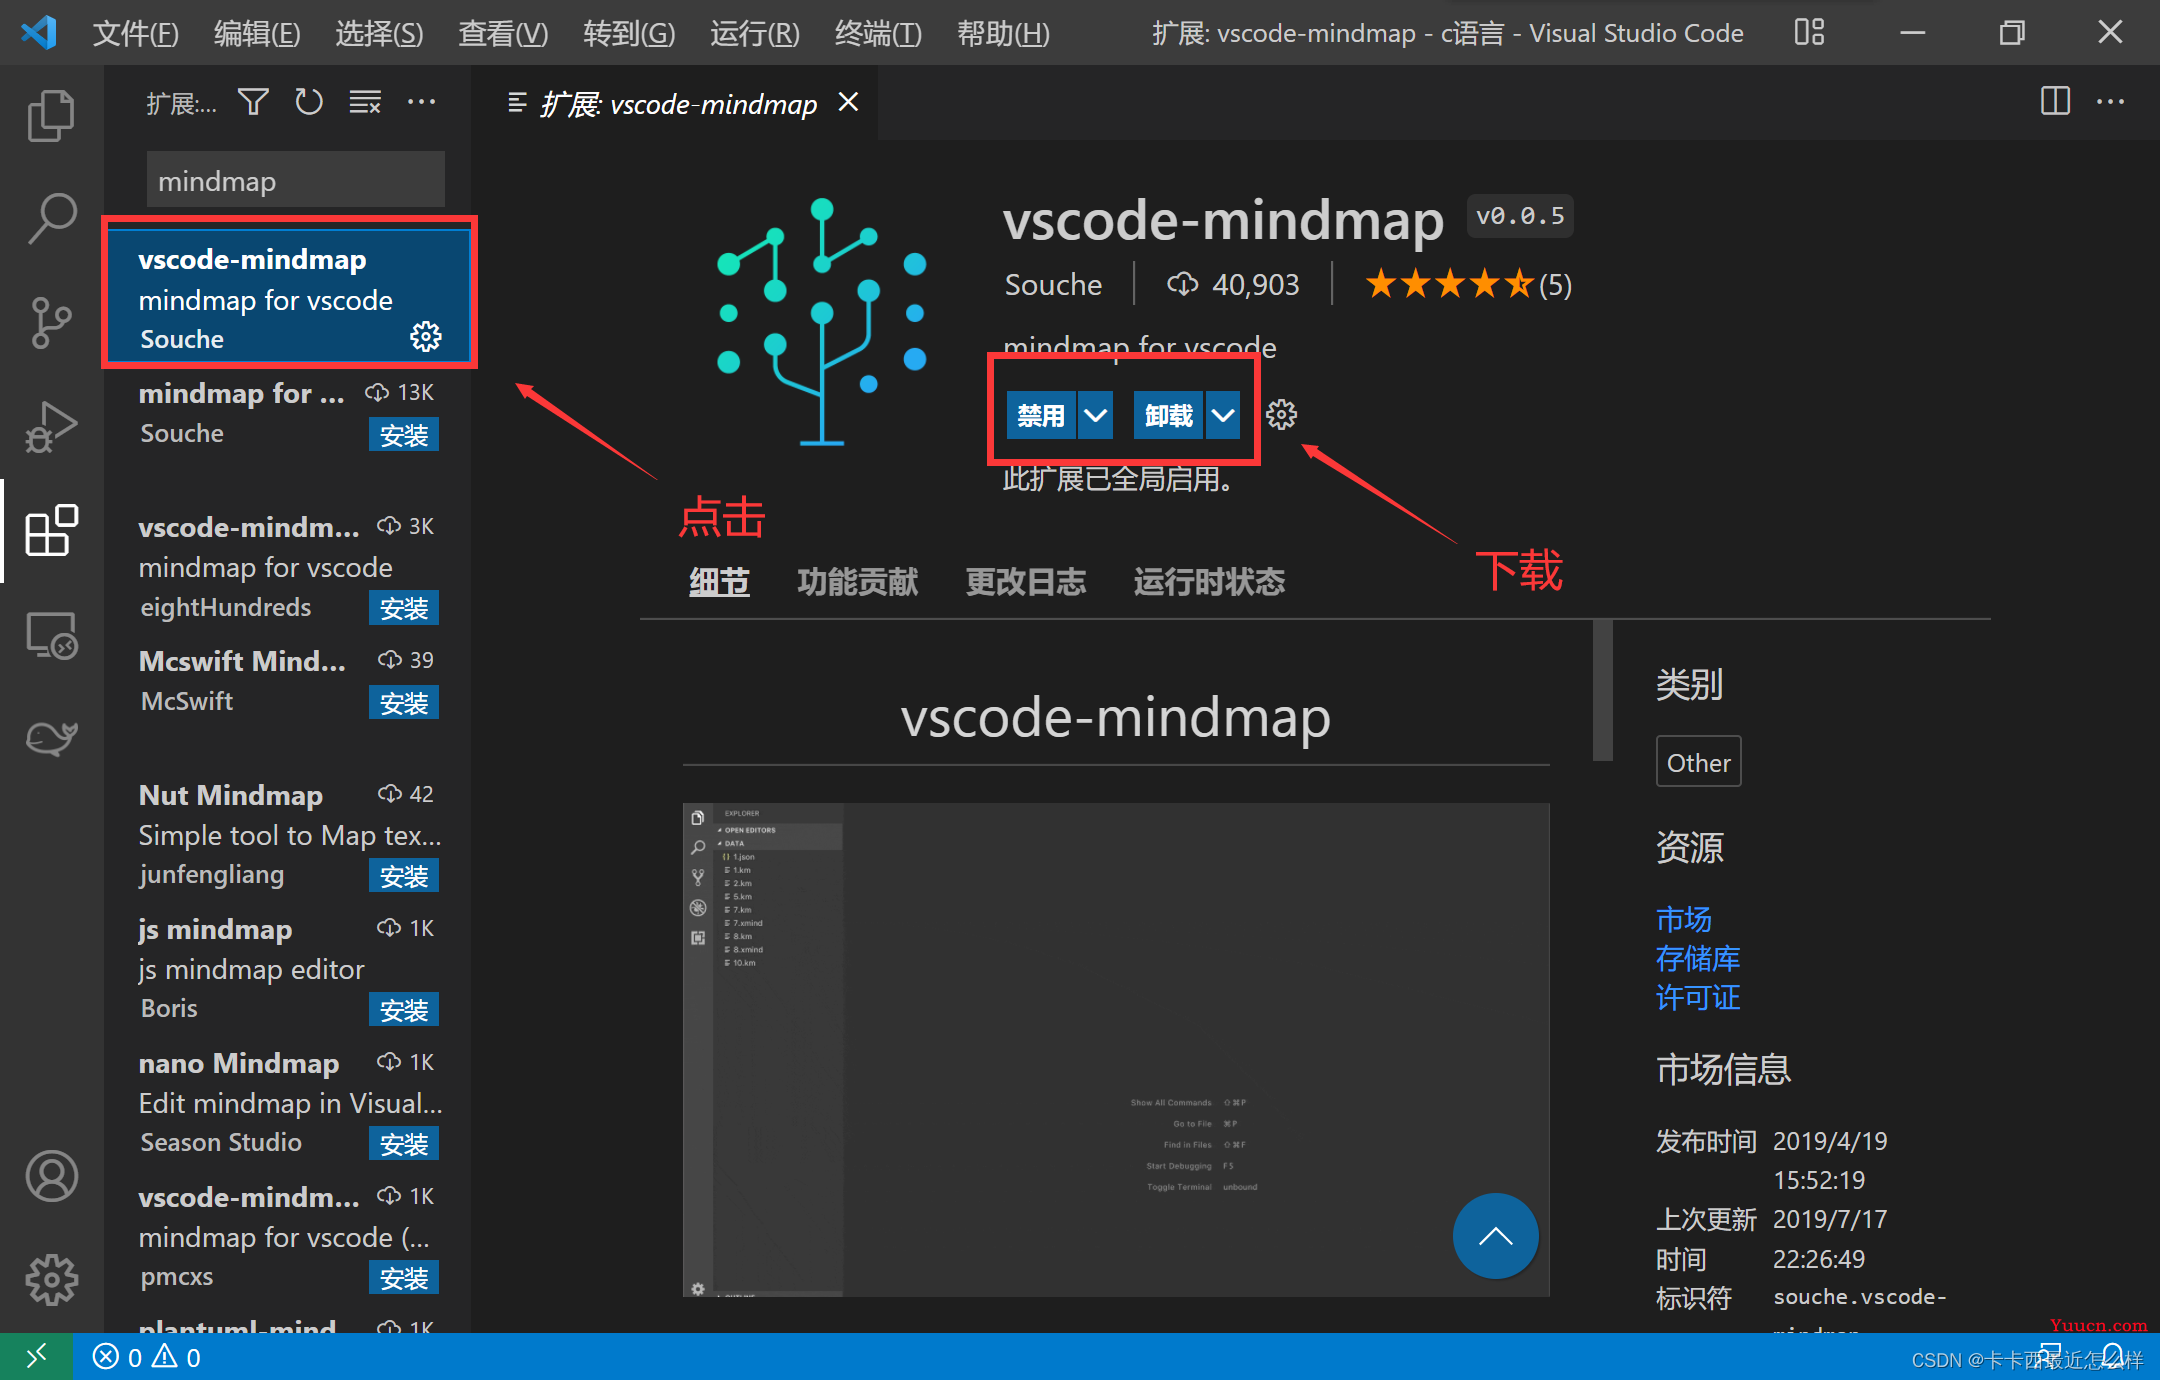Image resolution: width=2160 pixels, height=1380 pixels.
Task: Open Remote Explorer view
Action: point(51,635)
